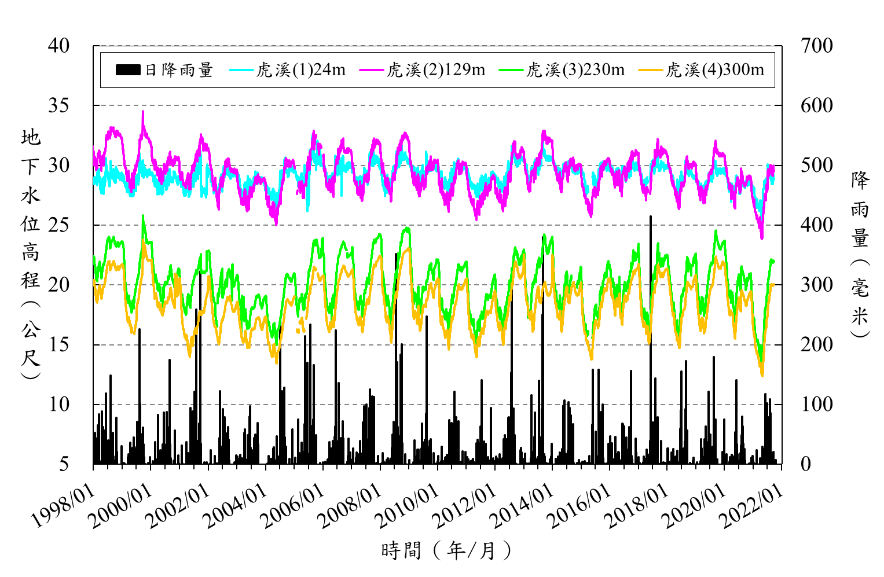Click the 虎溪(2)129m legend label
The width and height of the screenshot is (884, 577).
(436, 70)
